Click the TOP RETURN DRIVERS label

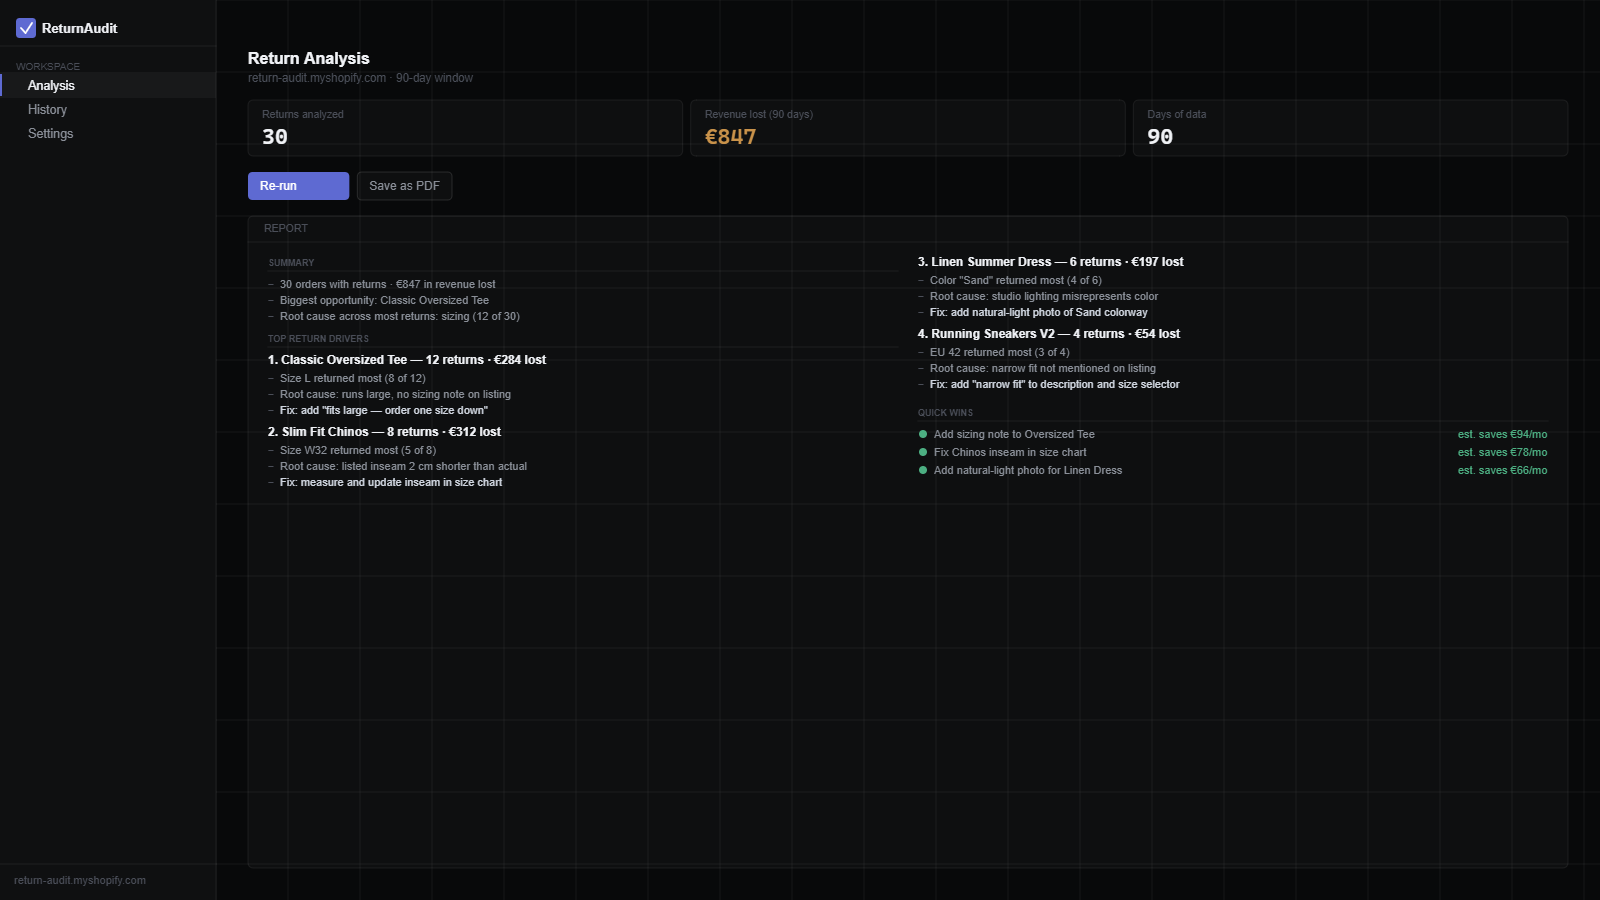(x=318, y=339)
